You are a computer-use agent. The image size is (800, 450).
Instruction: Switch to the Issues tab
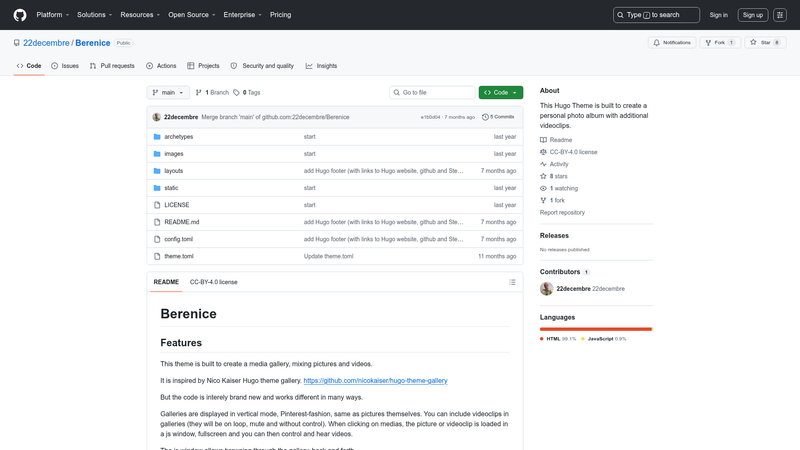click(x=65, y=66)
